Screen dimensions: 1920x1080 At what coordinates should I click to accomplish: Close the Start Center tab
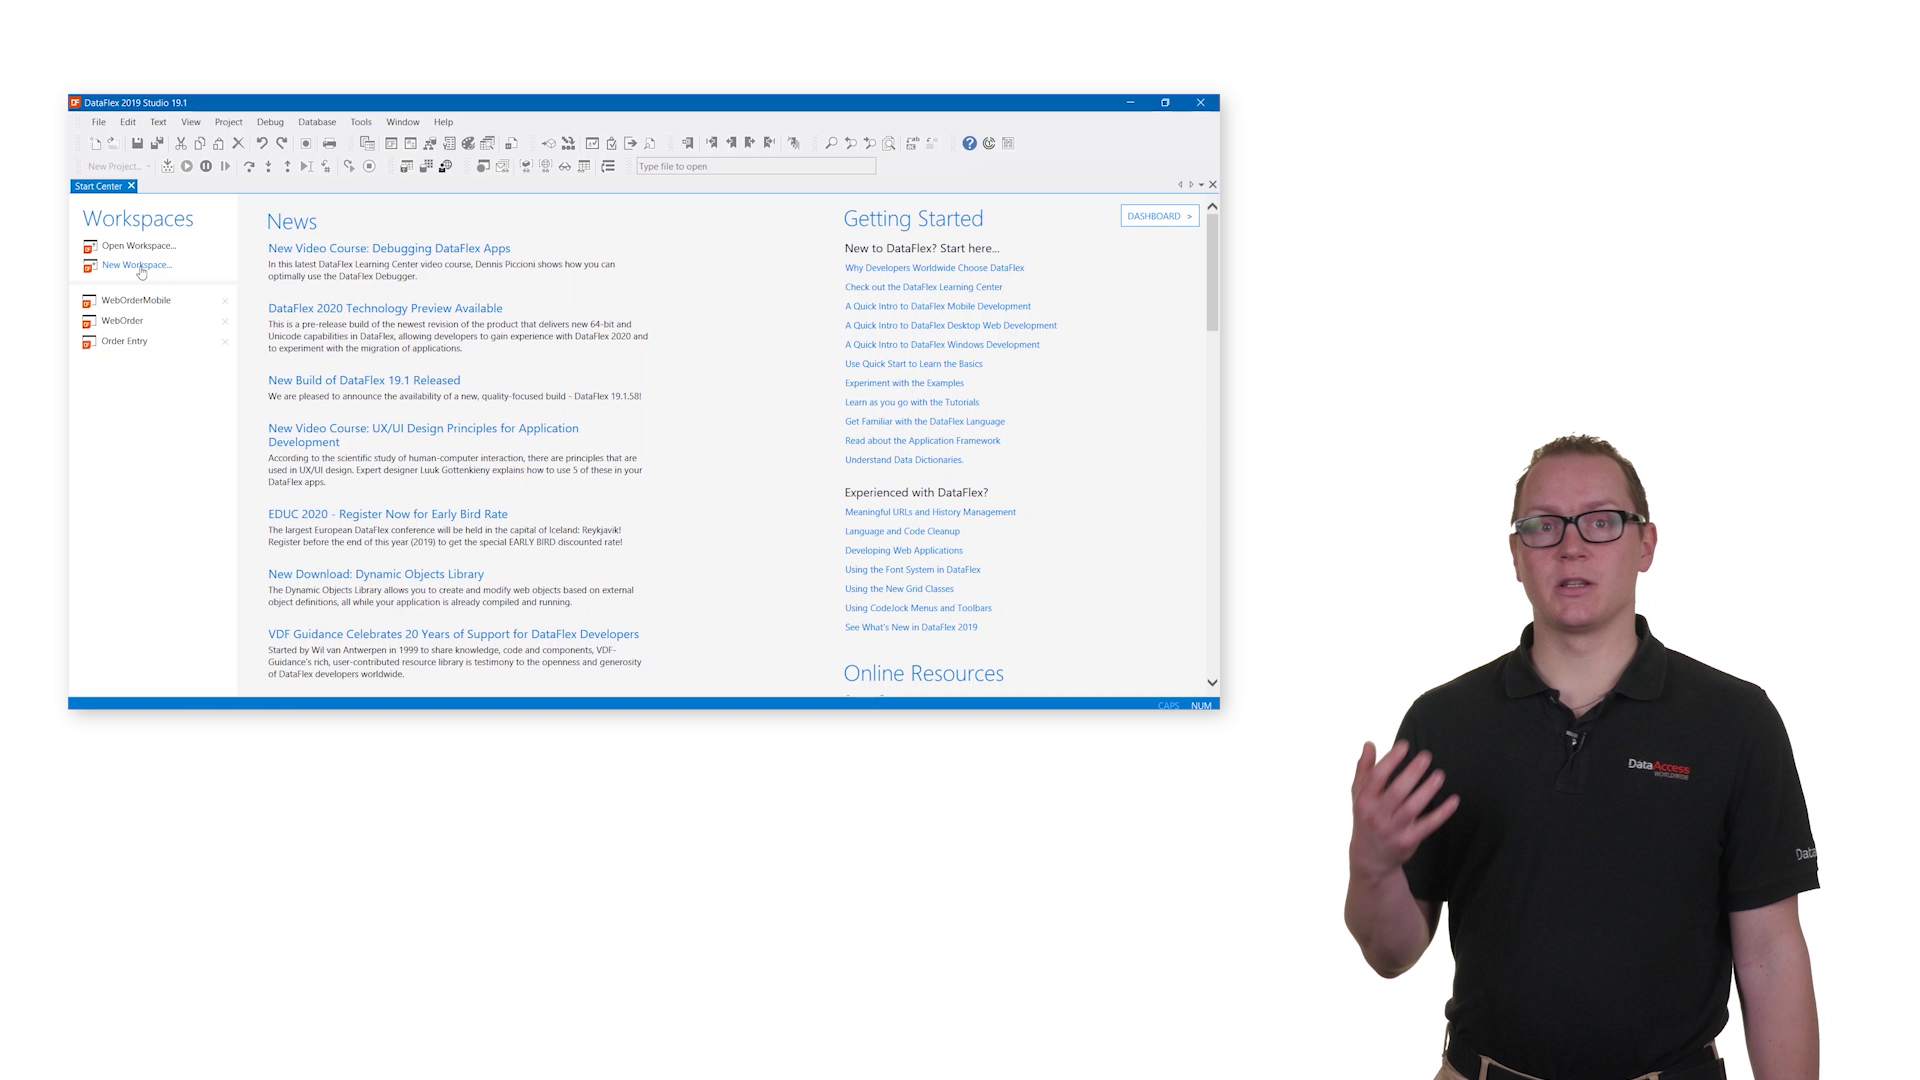(x=131, y=186)
